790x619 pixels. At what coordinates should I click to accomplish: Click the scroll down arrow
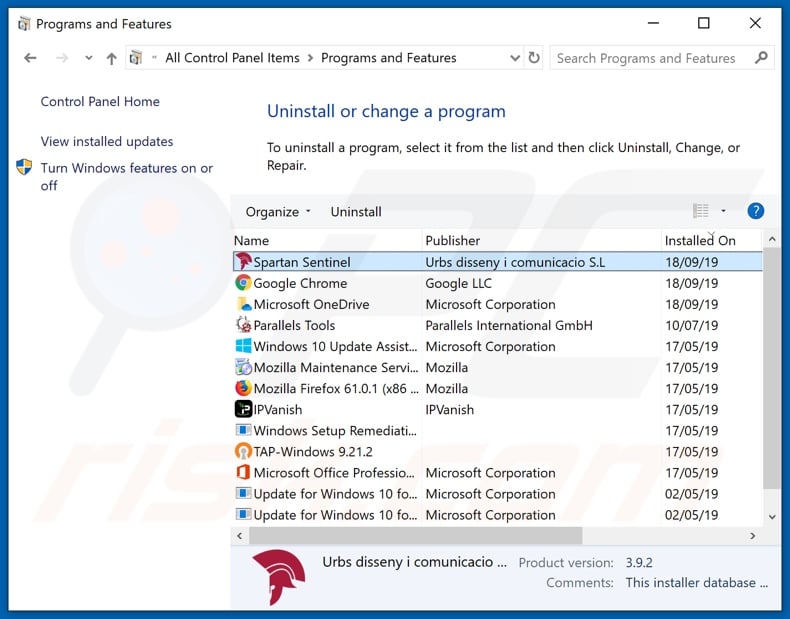pyautogui.click(x=772, y=517)
